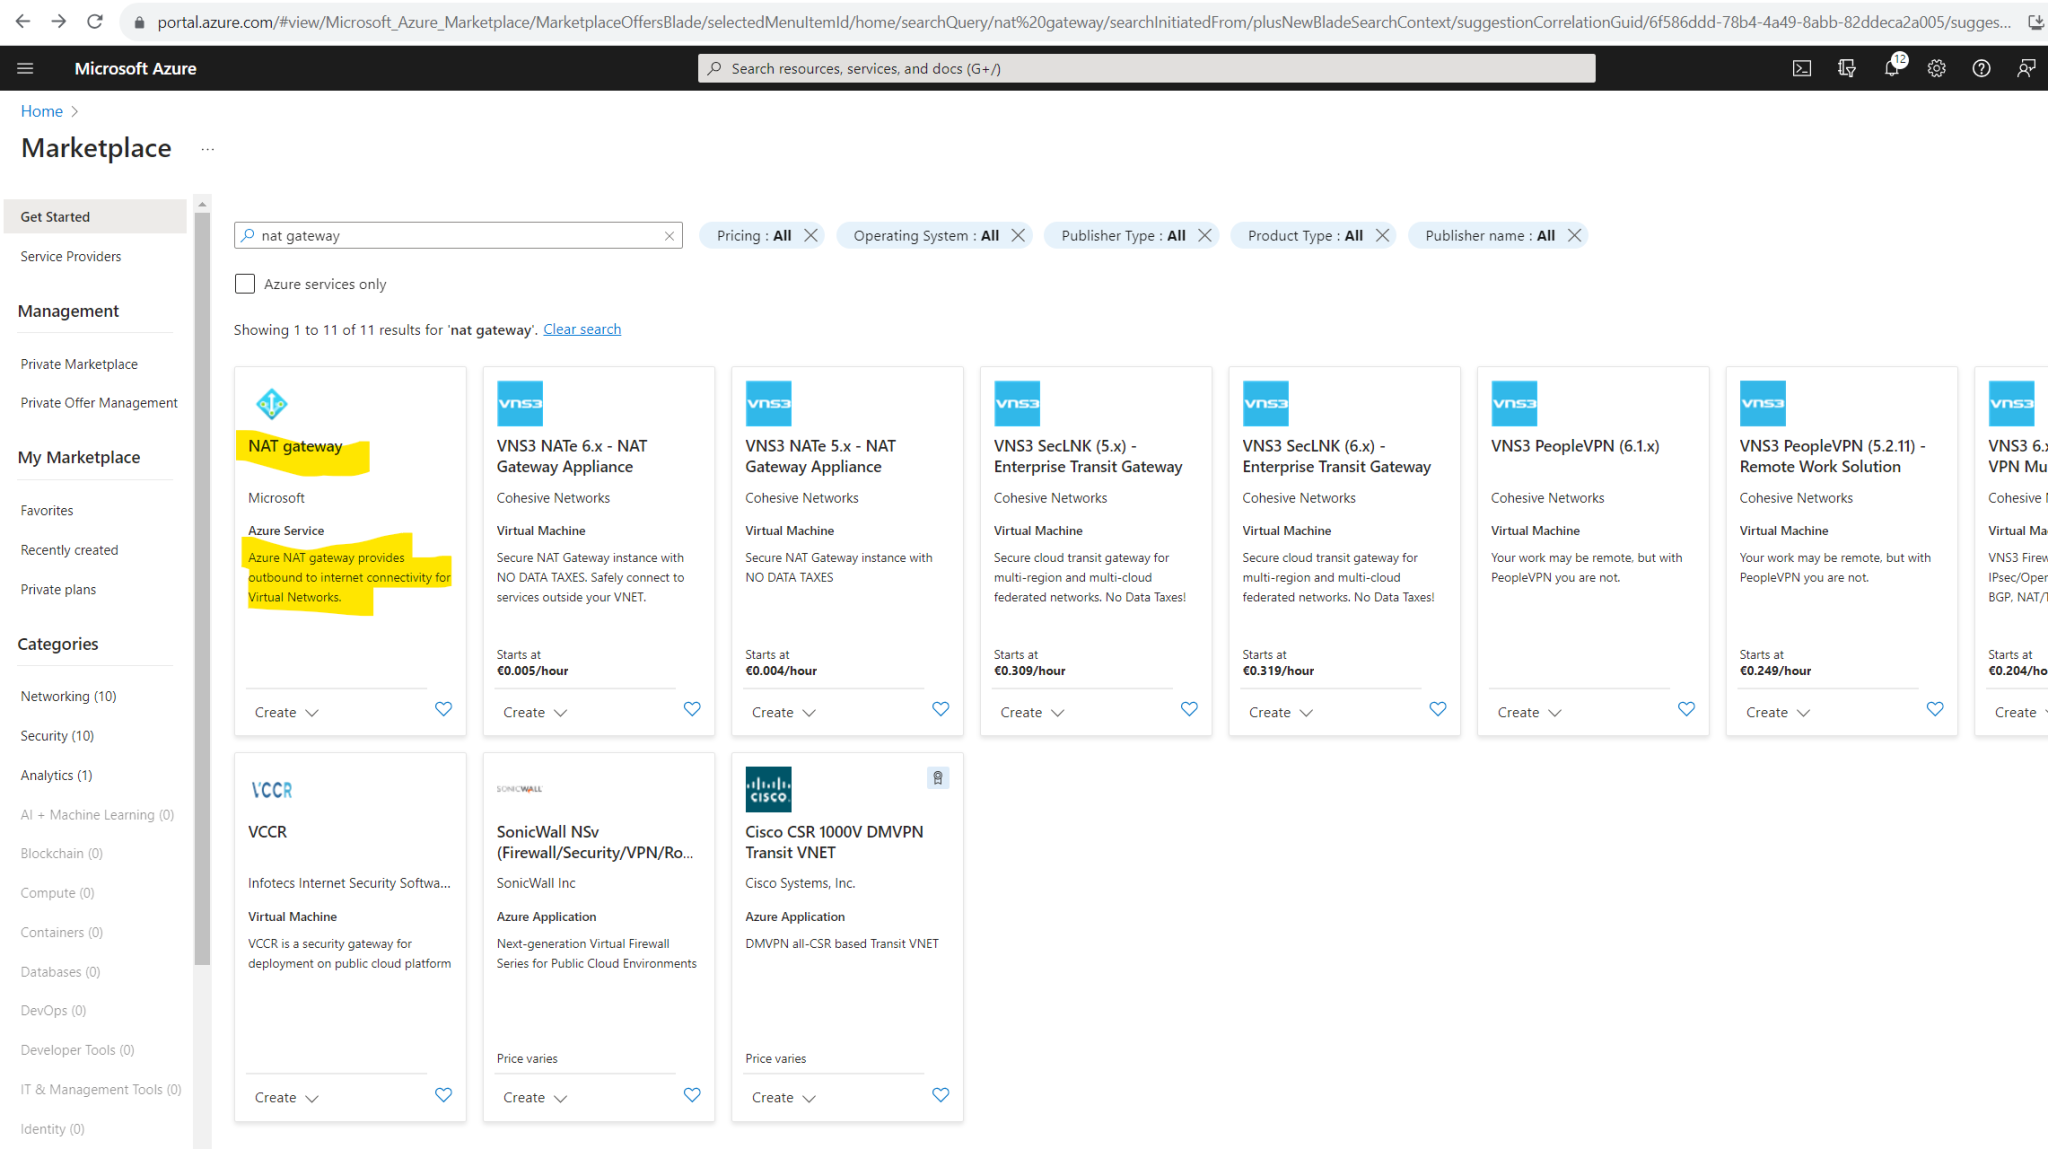Expand Create dropdown on VNS3 SecLNK (5.x) card
Viewport: 2048px width, 1149px height.
pos(1032,712)
